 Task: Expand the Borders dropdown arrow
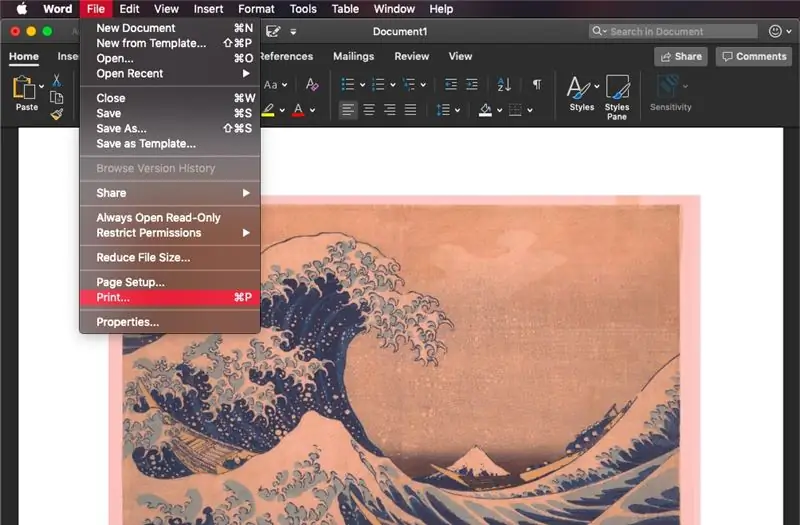530,110
